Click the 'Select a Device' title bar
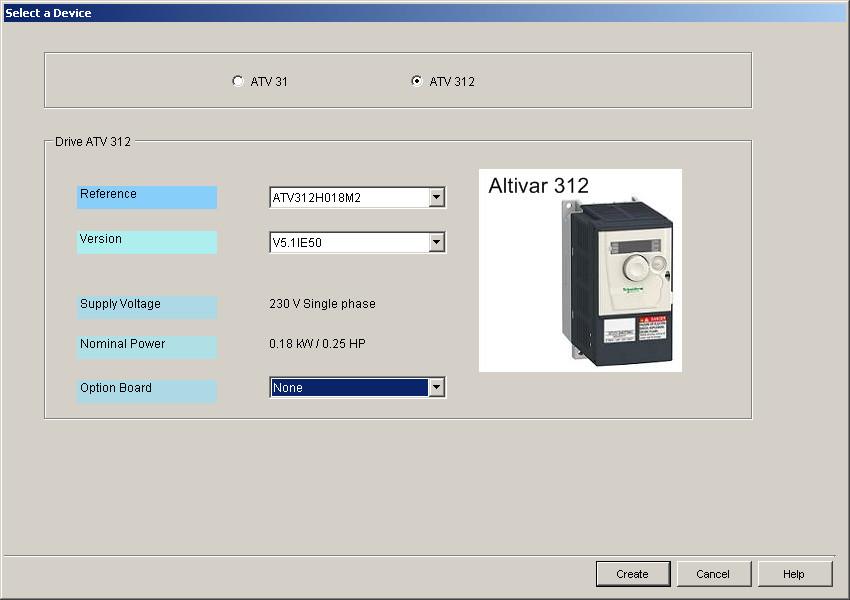 pos(425,13)
